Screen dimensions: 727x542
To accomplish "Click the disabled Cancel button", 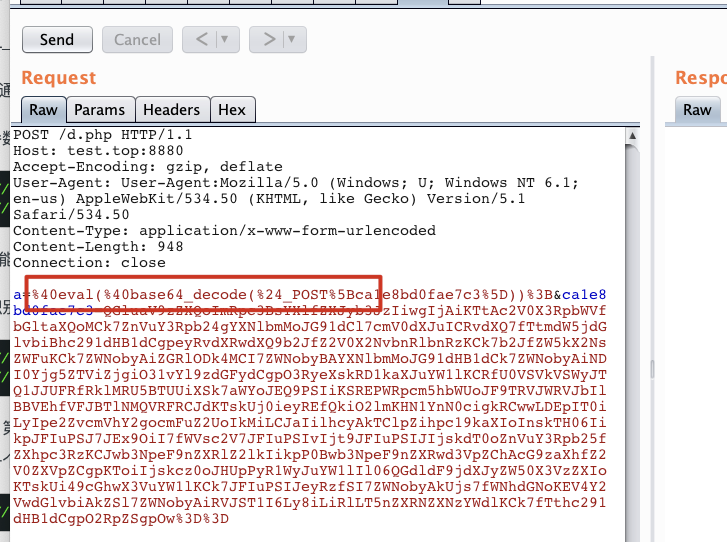I will 137,40.
